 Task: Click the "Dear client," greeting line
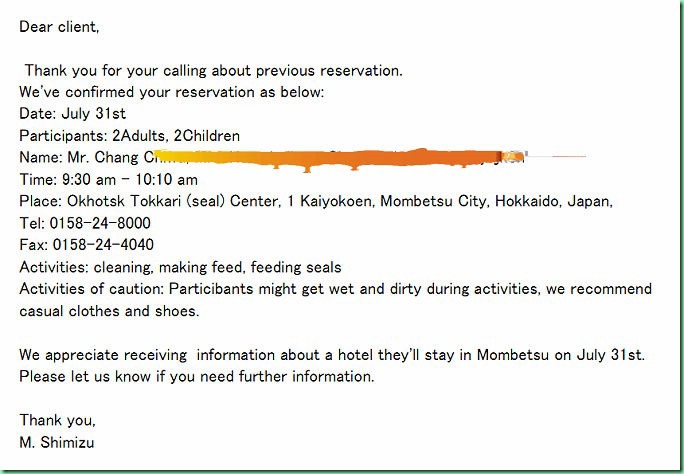(59, 27)
